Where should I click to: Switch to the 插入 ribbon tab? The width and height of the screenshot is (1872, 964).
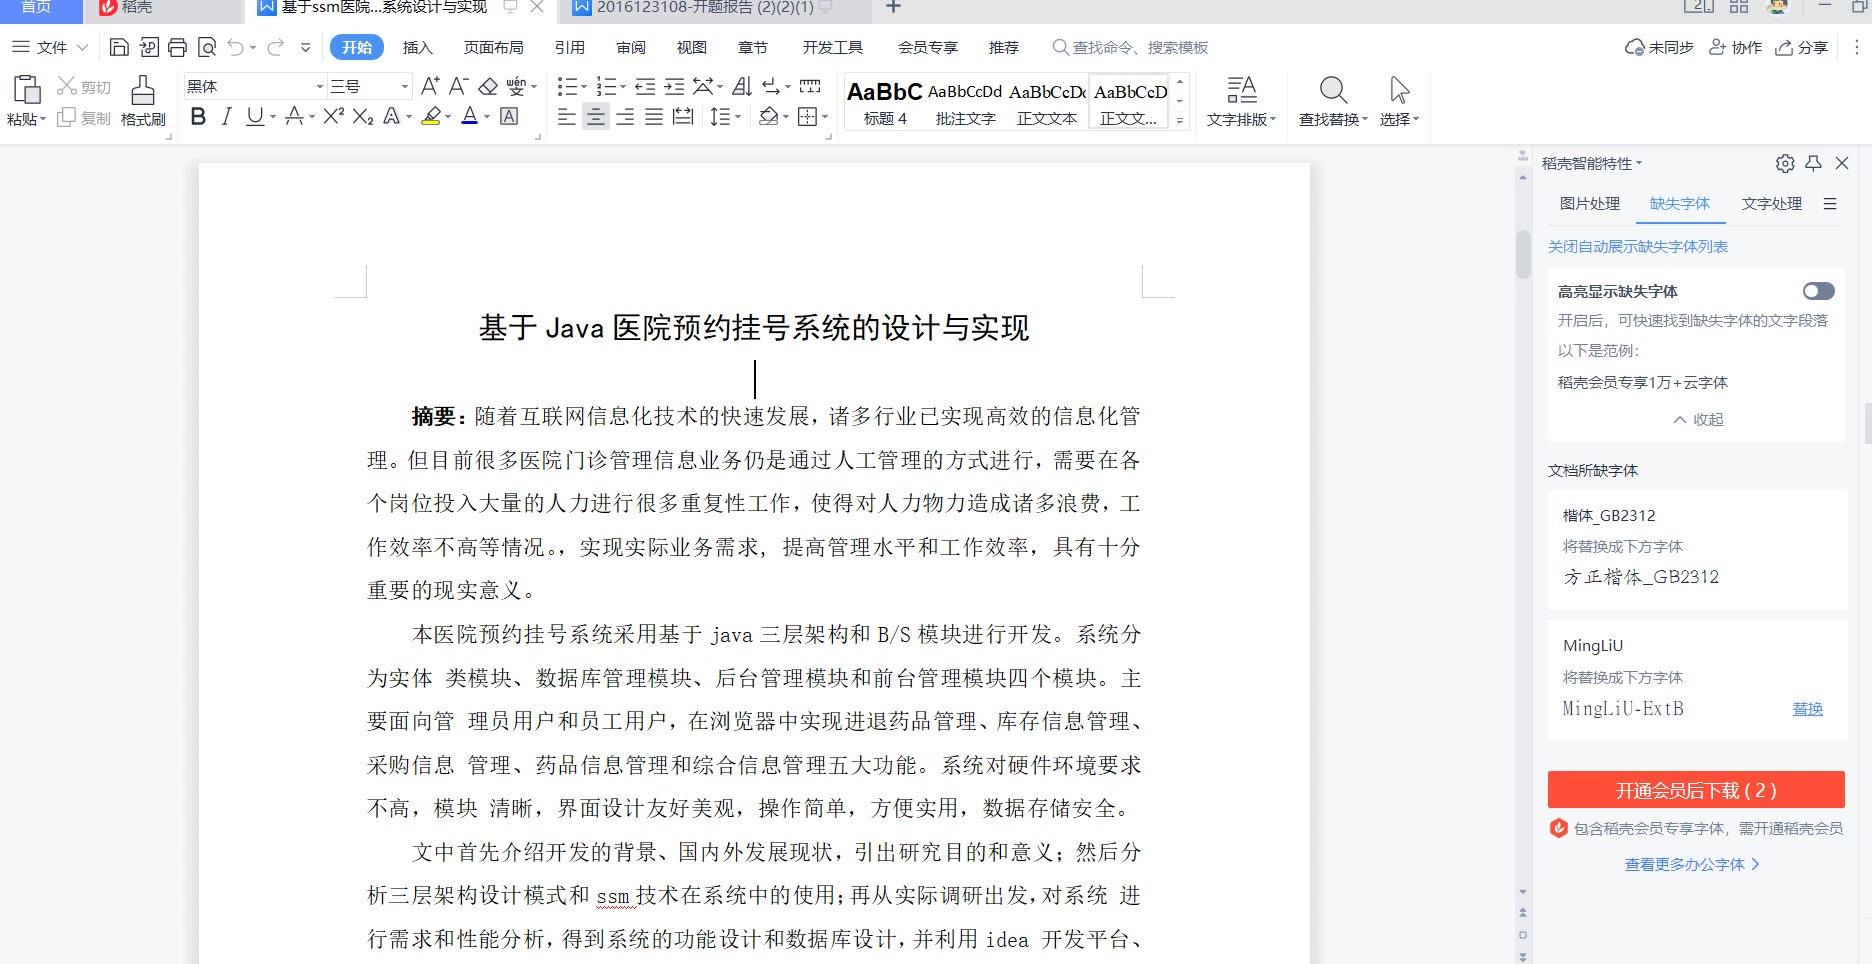[418, 47]
